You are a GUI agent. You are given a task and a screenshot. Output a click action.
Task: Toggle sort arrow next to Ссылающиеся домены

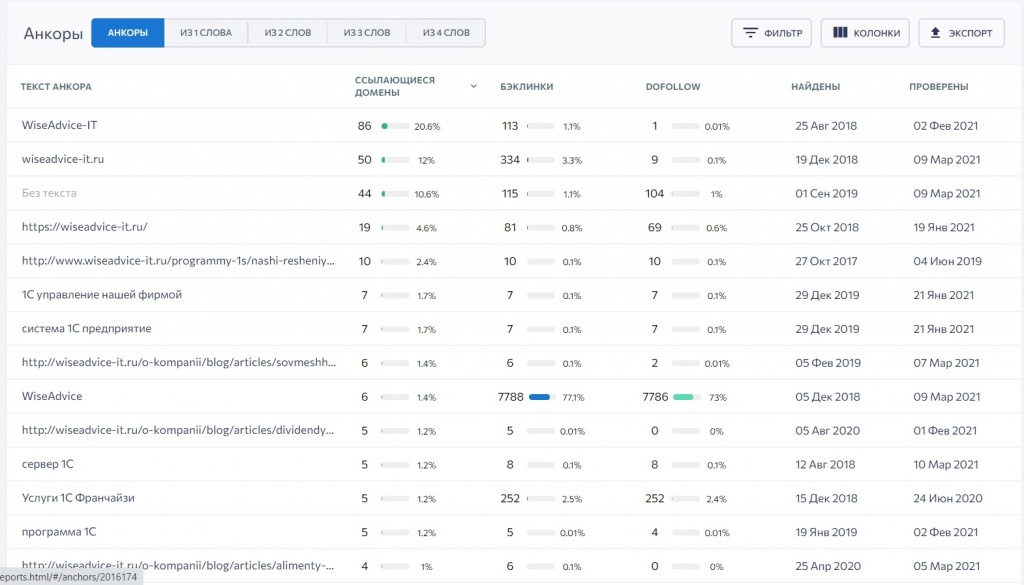coord(473,86)
